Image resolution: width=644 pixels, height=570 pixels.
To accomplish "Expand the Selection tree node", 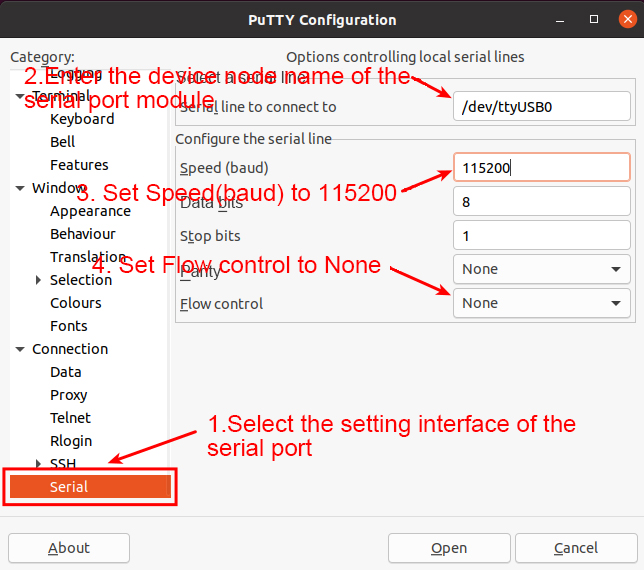I will [38, 280].
